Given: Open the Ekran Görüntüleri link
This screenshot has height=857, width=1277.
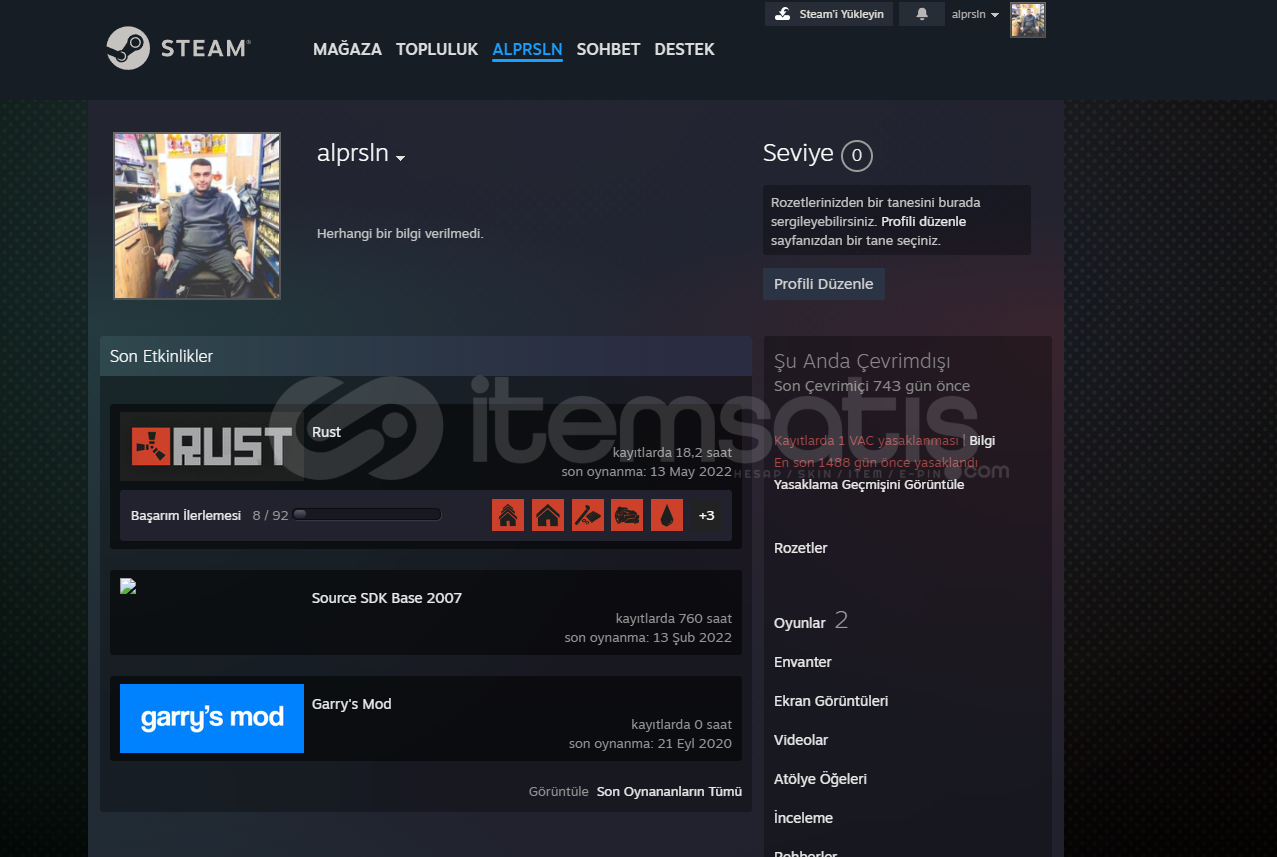Looking at the screenshot, I should pos(831,701).
